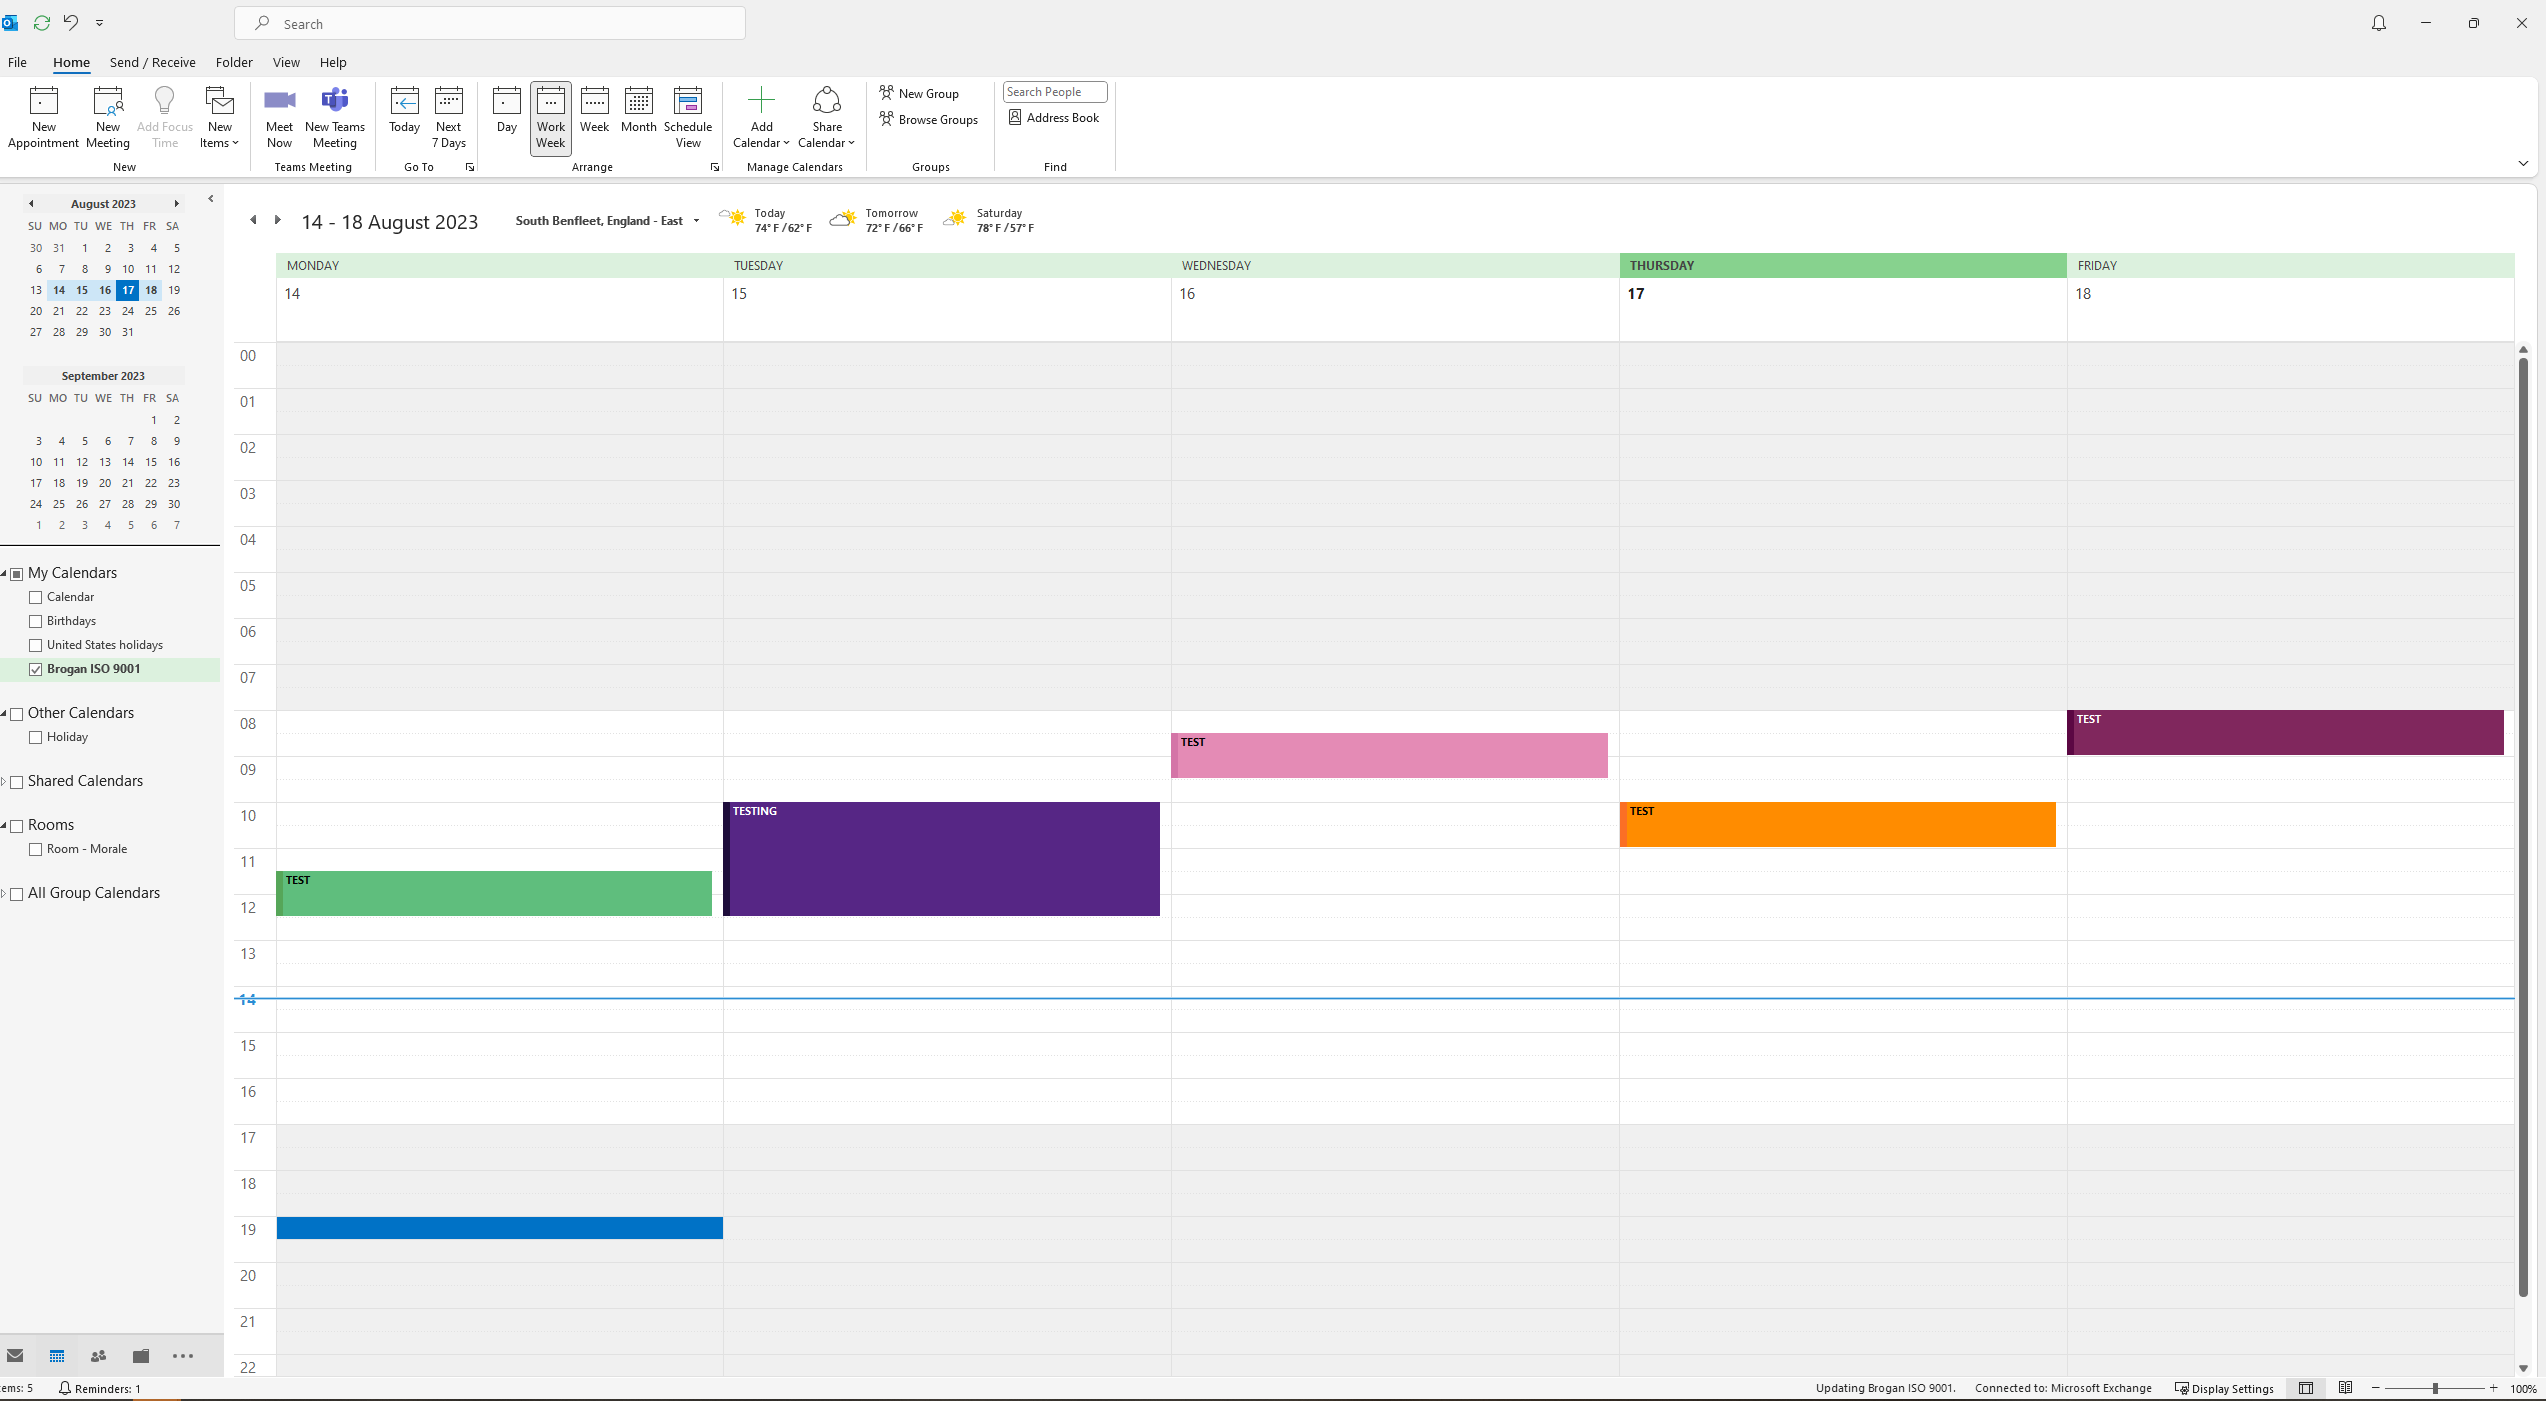This screenshot has height=1401, width=2546.
Task: Open Address Book
Action: (x=1054, y=118)
